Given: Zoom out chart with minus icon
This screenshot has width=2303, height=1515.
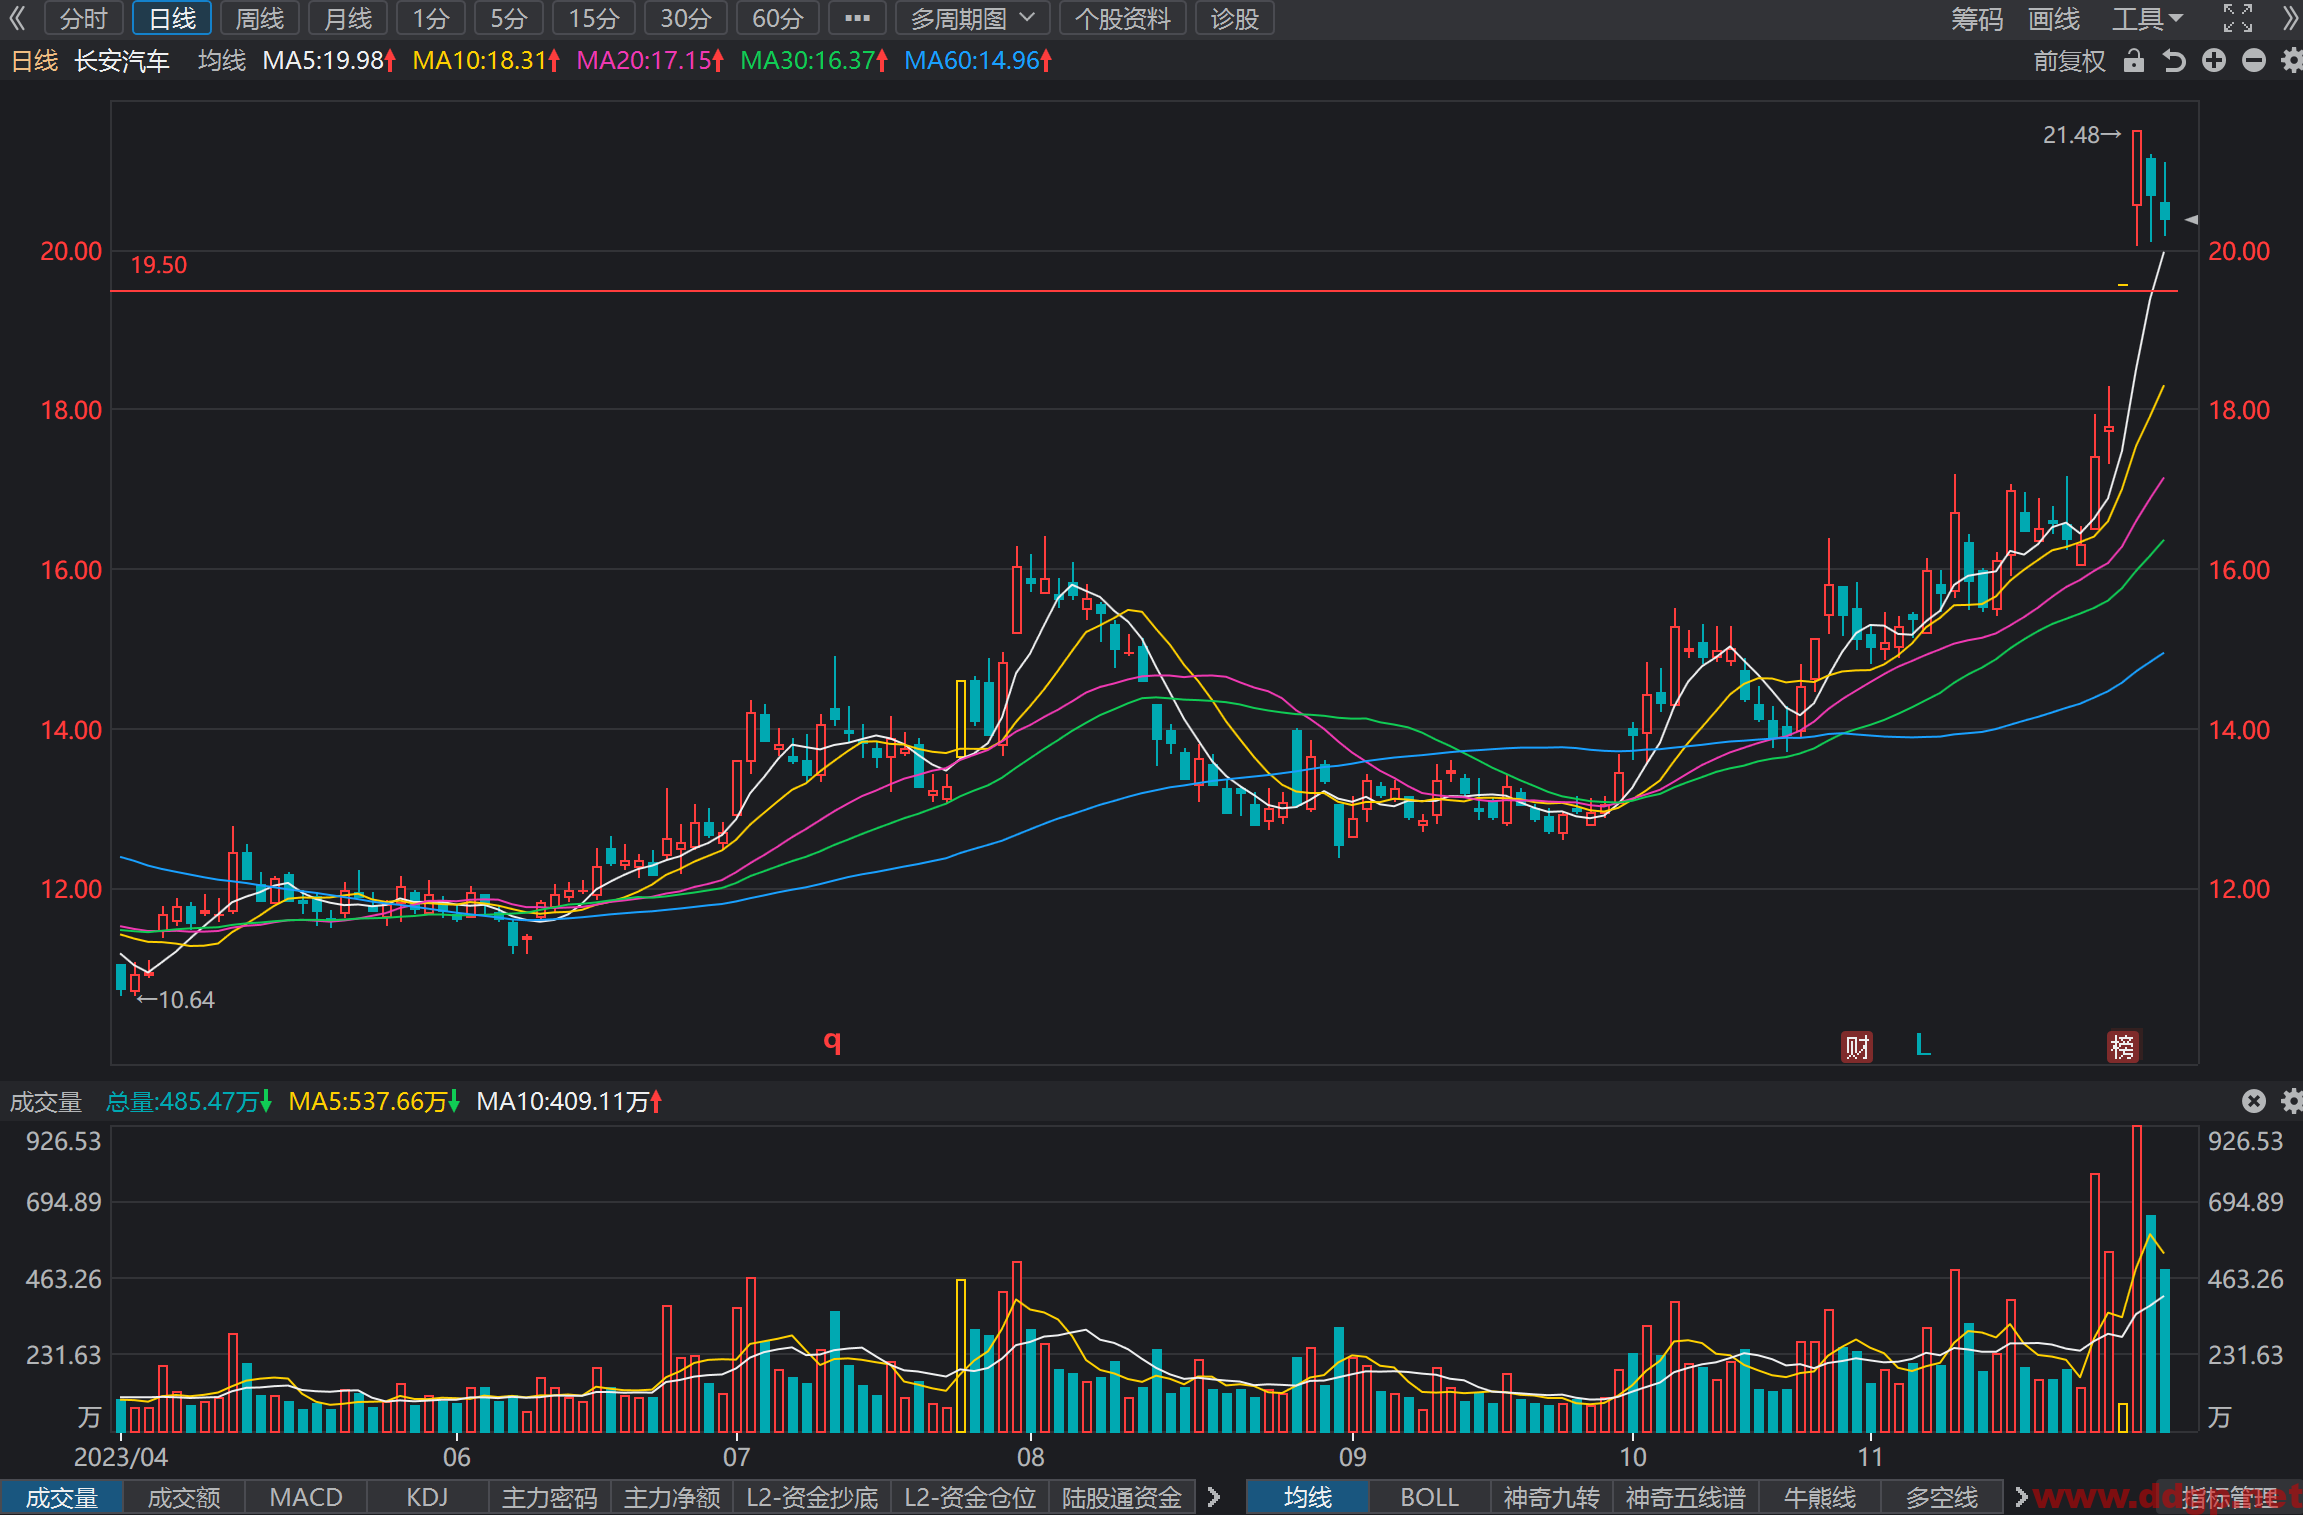Looking at the screenshot, I should click(2254, 61).
